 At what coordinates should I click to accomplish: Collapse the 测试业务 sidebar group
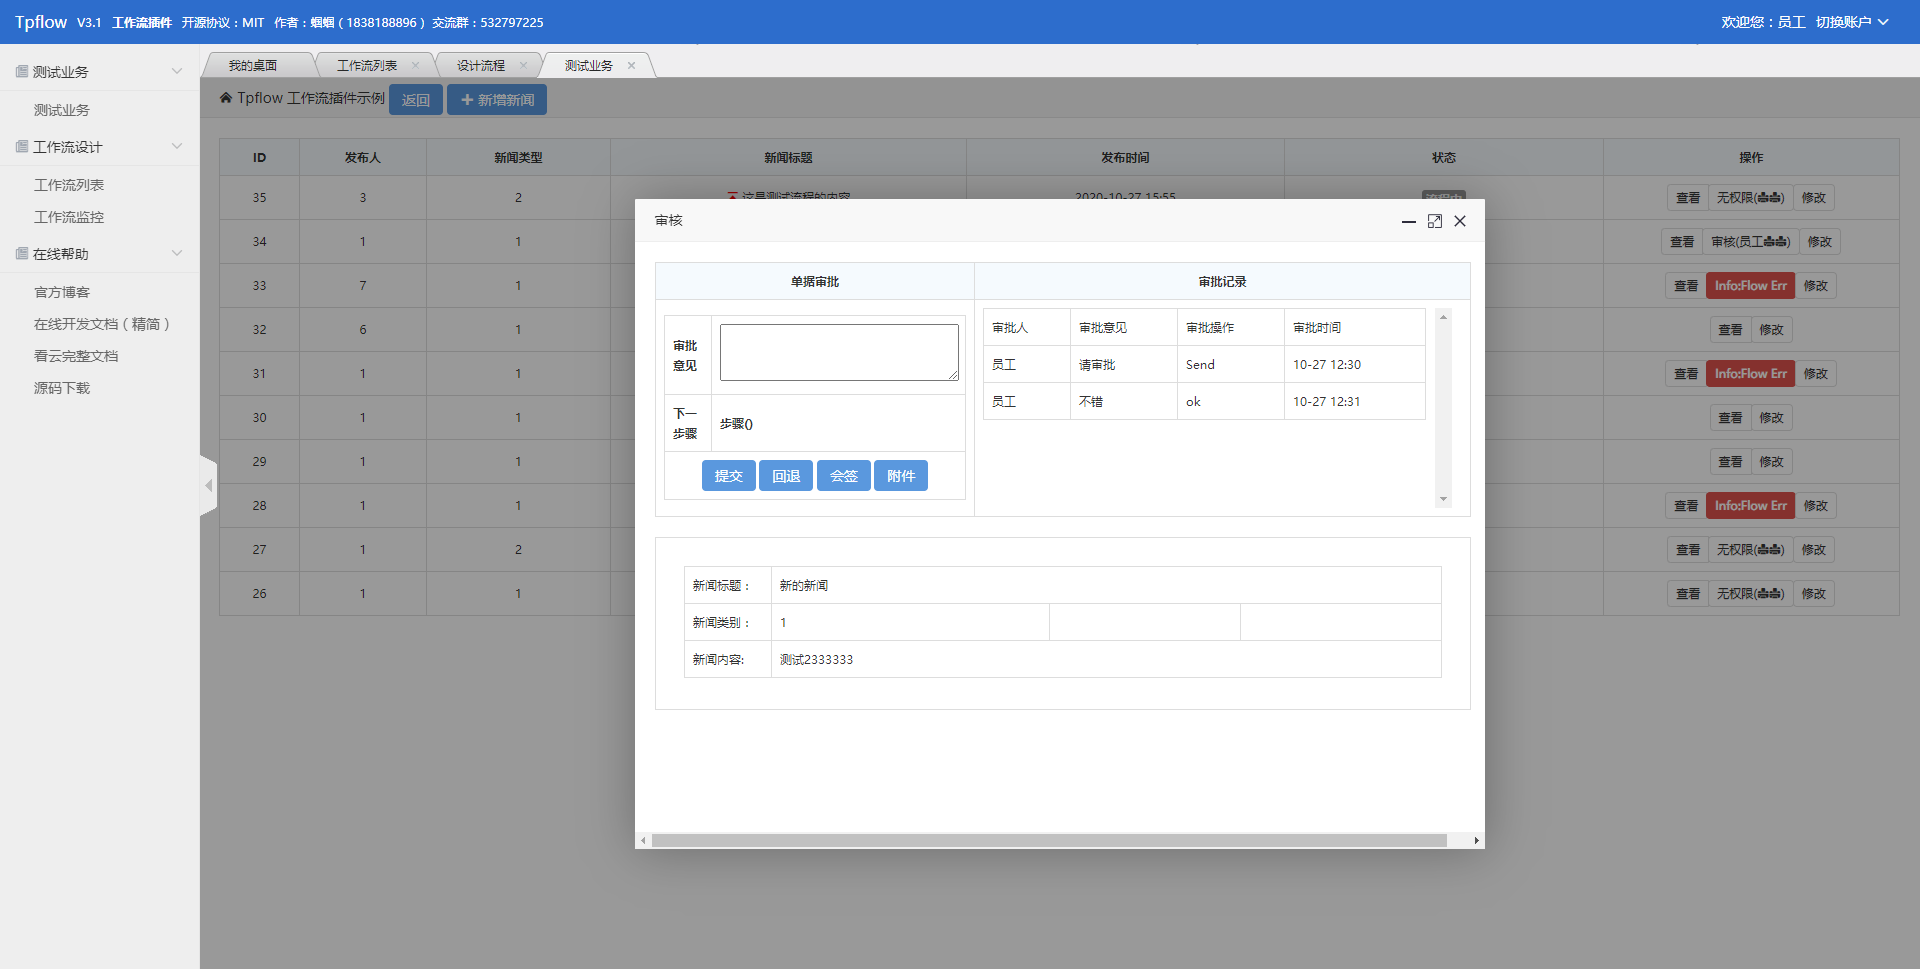click(x=177, y=72)
